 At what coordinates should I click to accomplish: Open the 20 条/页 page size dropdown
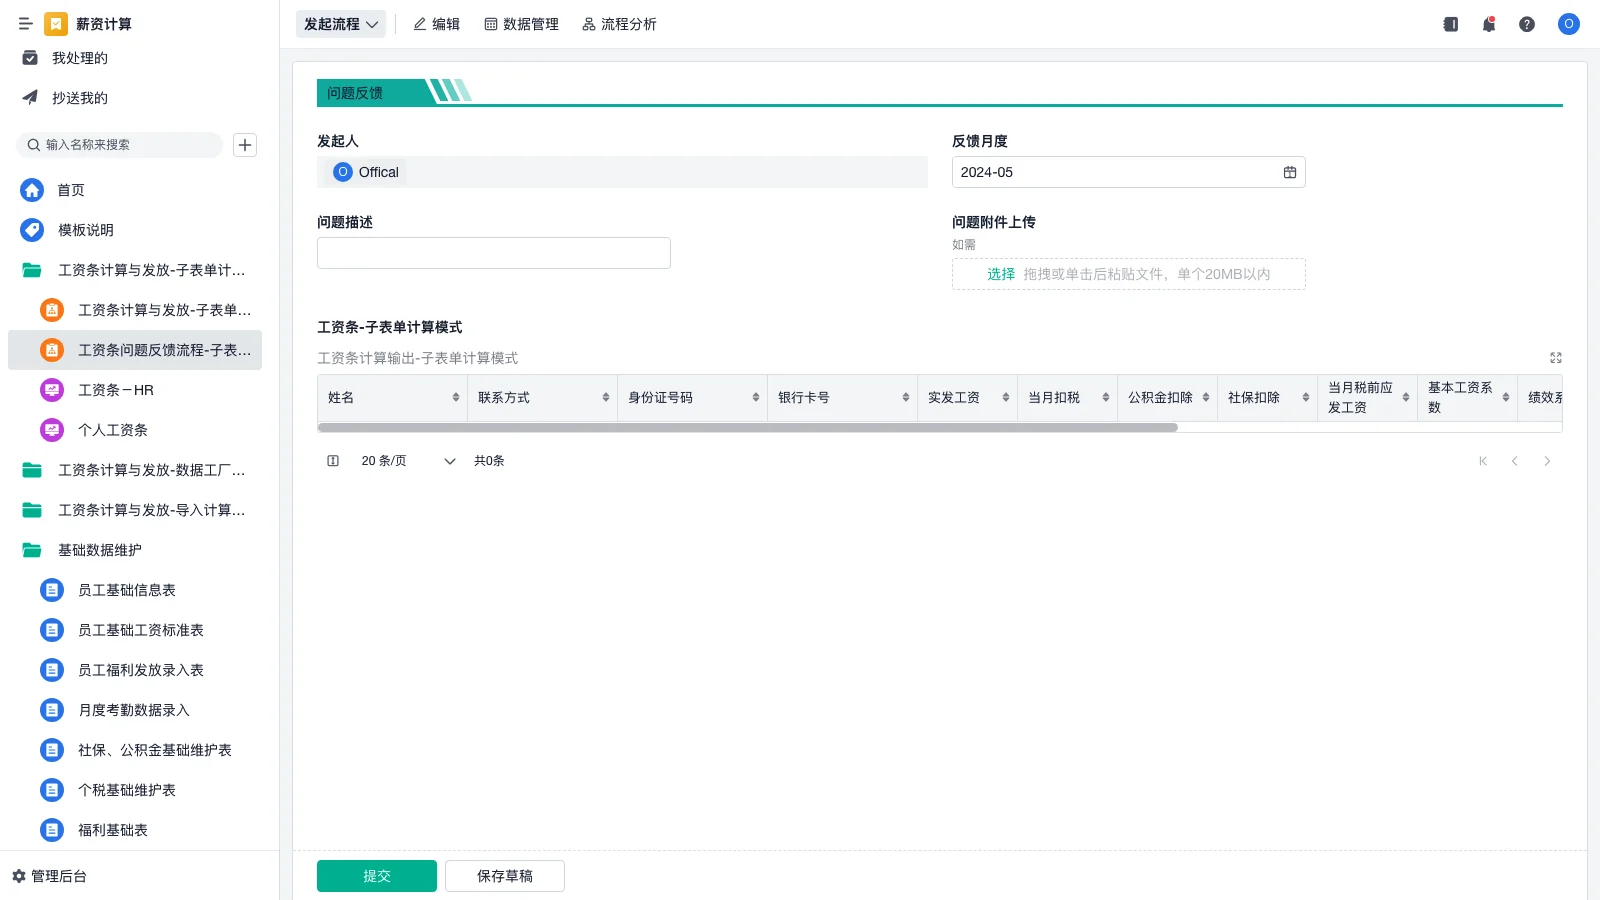click(x=408, y=461)
